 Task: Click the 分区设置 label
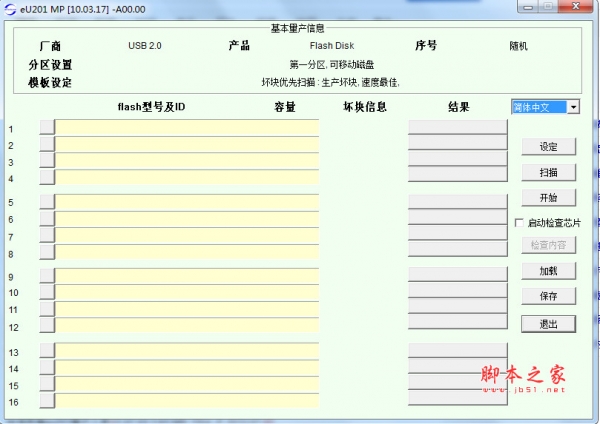(x=50, y=65)
